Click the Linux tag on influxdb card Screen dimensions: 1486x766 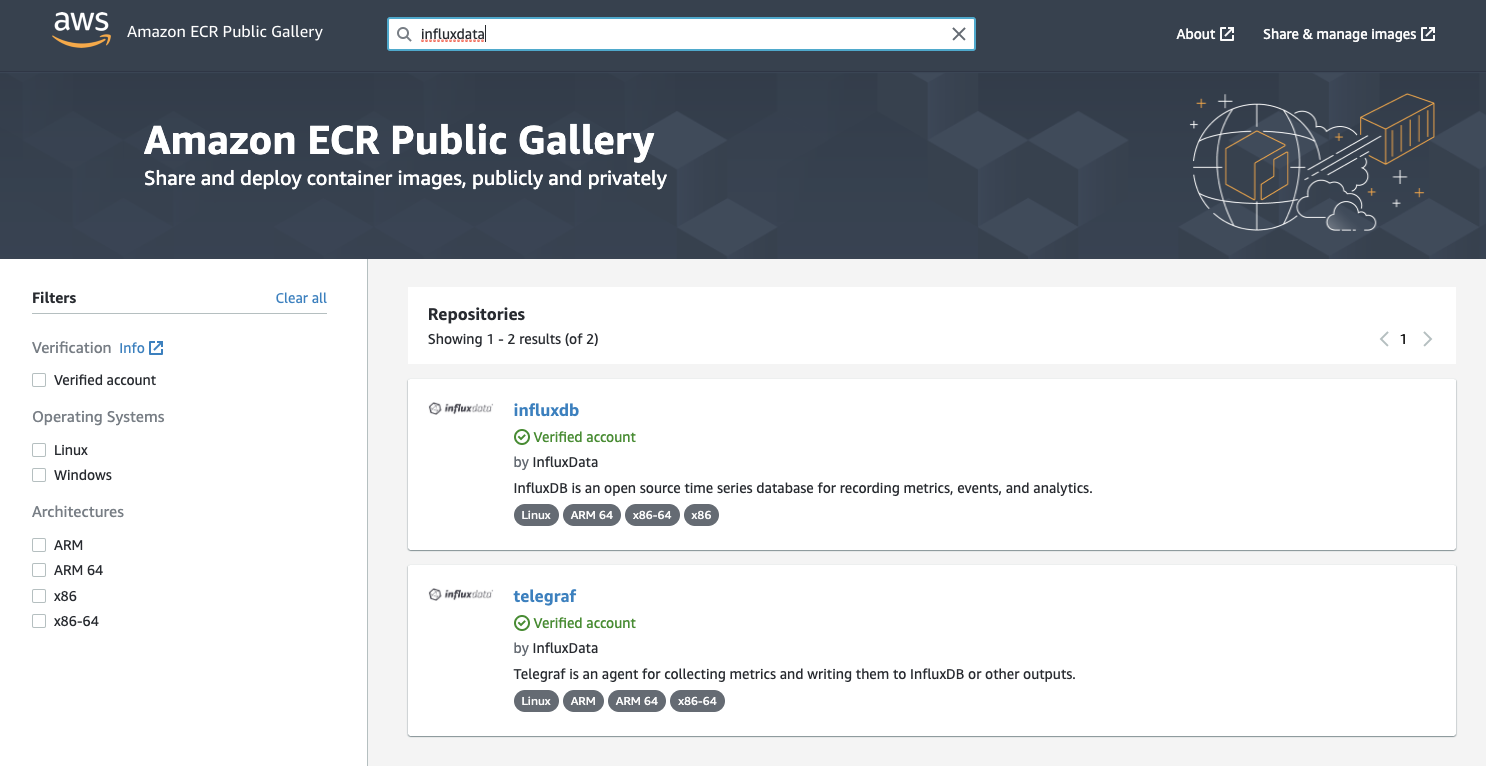536,515
